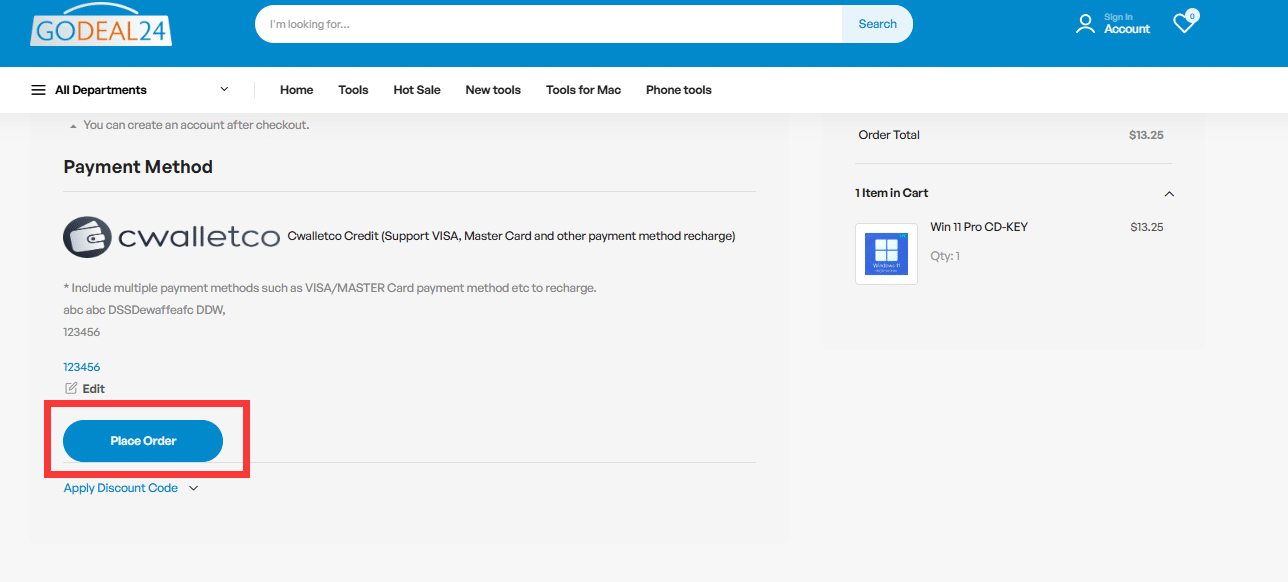1288x582 pixels.
Task: Open the Apply Discount Code link
Action: 121,488
